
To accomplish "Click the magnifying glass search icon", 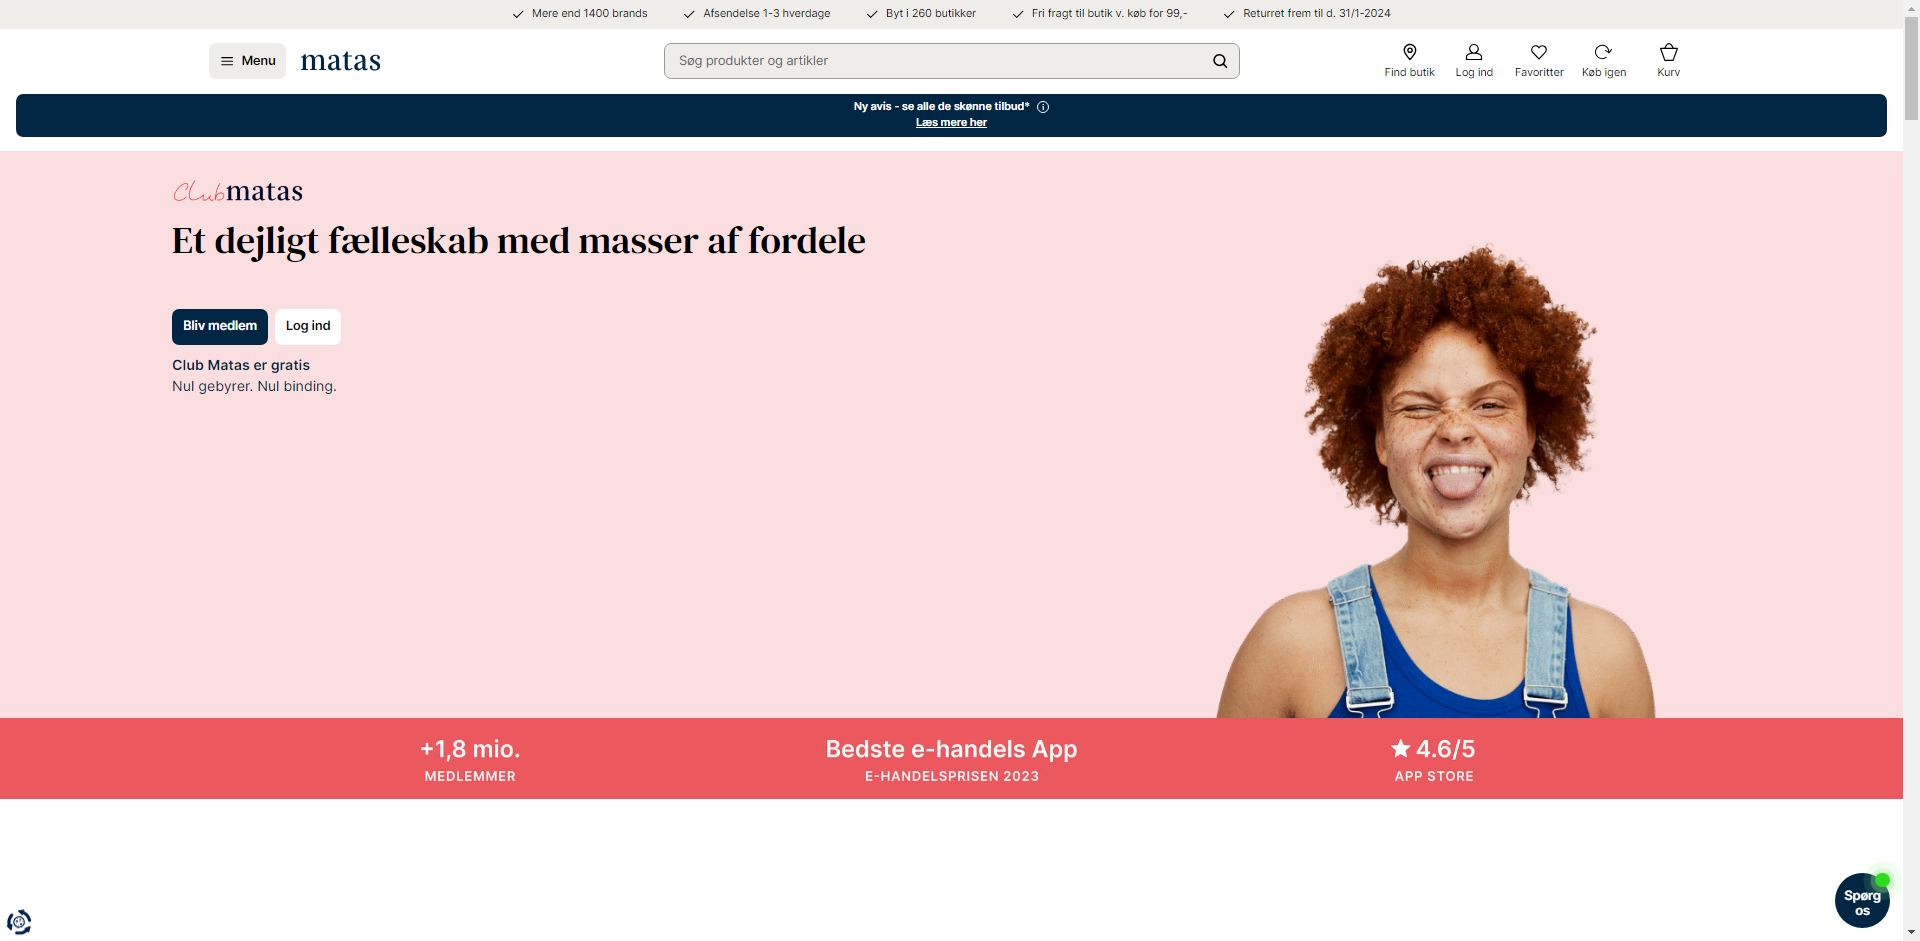I will (x=1219, y=61).
